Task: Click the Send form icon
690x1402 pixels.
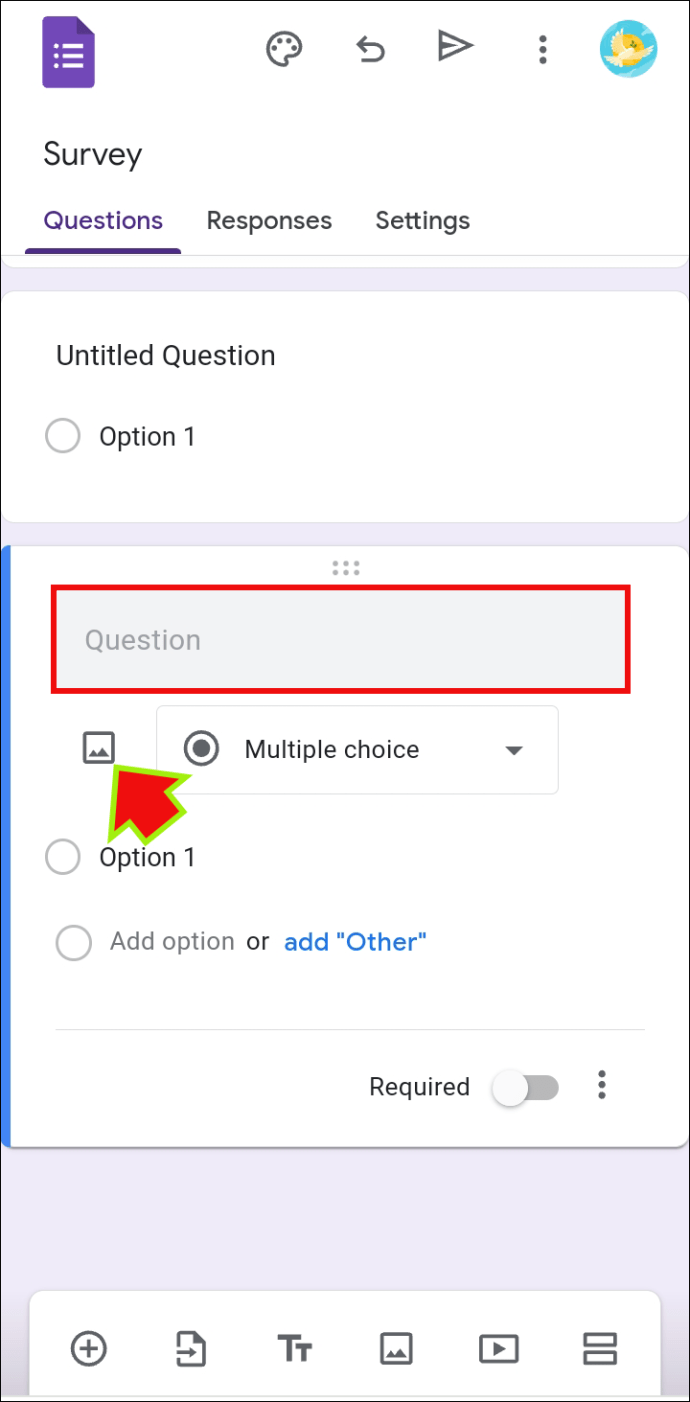Action: point(455,47)
